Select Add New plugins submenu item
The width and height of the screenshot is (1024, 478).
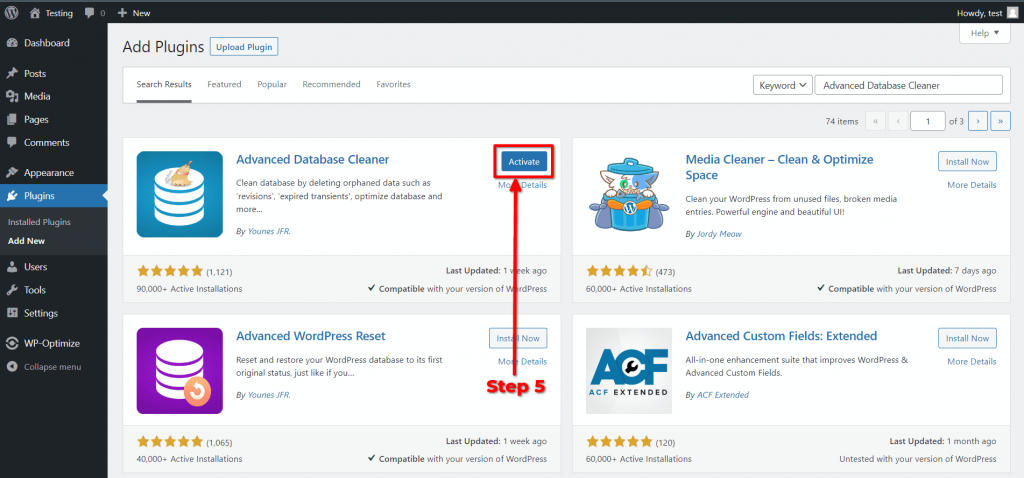(26, 241)
